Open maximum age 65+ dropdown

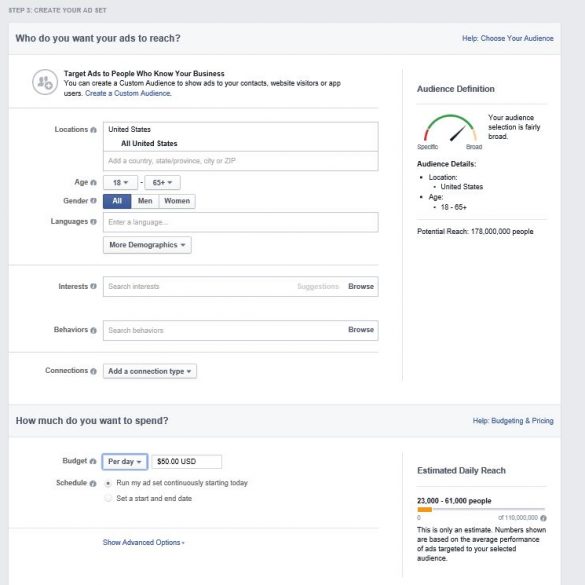point(162,182)
